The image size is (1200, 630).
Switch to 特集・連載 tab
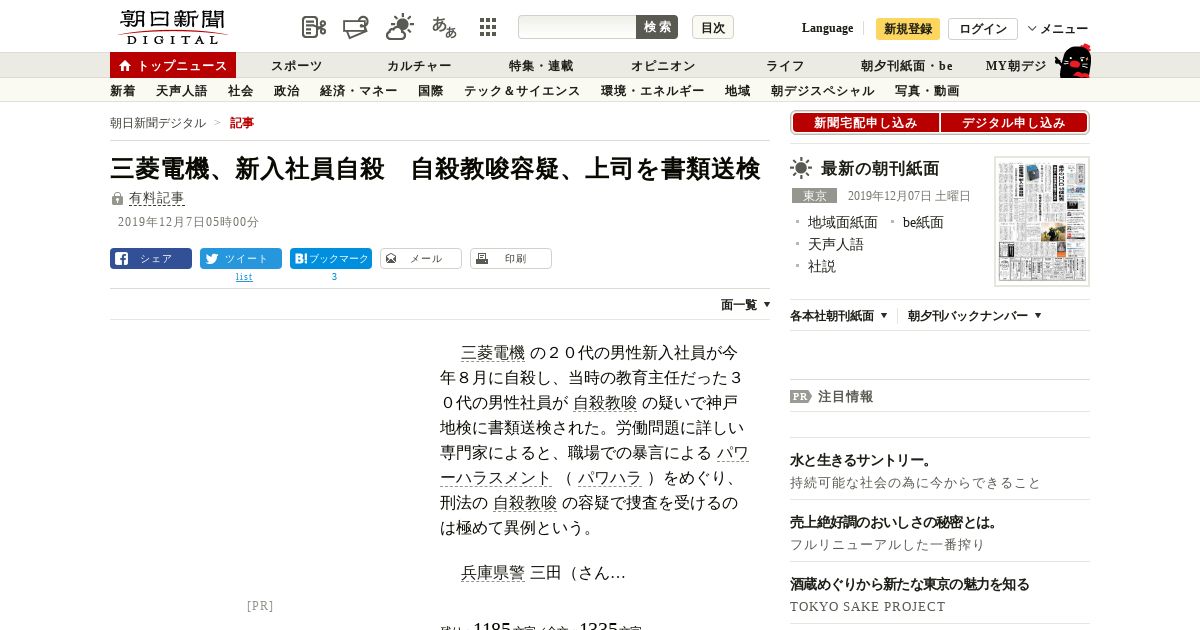pos(541,65)
